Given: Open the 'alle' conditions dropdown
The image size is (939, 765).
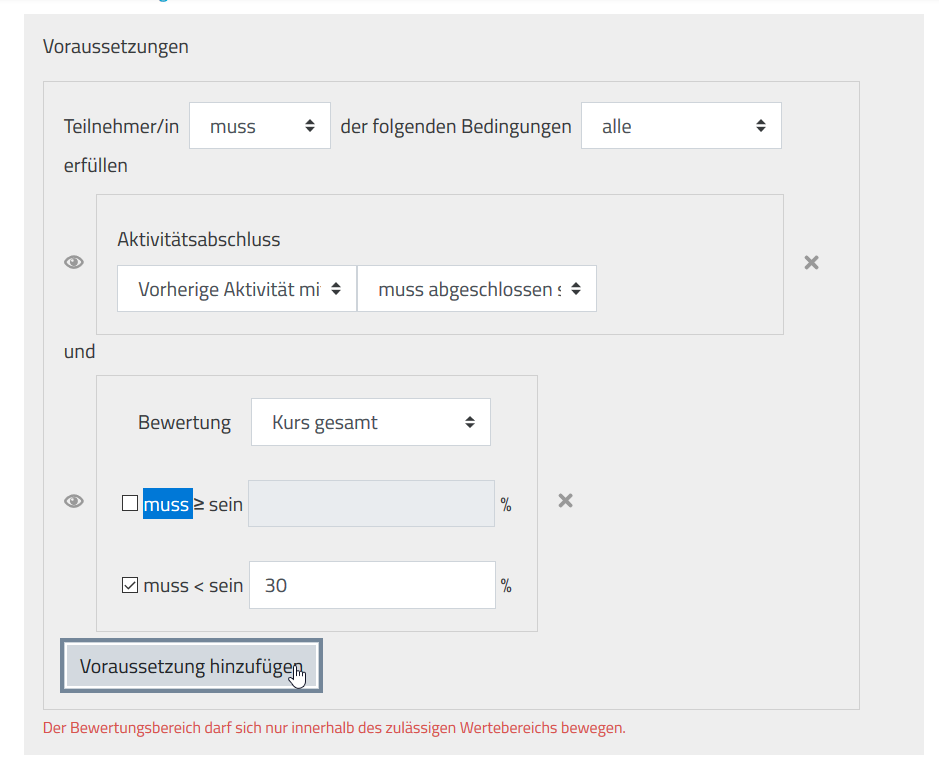Looking at the screenshot, I should (x=681, y=127).
